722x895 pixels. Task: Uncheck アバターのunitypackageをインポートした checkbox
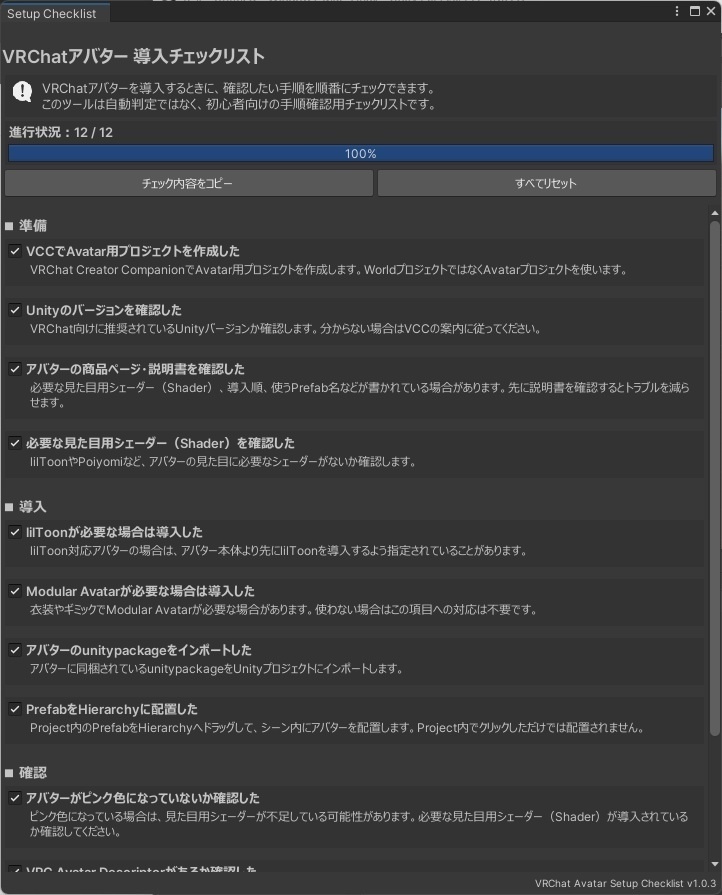pos(15,650)
